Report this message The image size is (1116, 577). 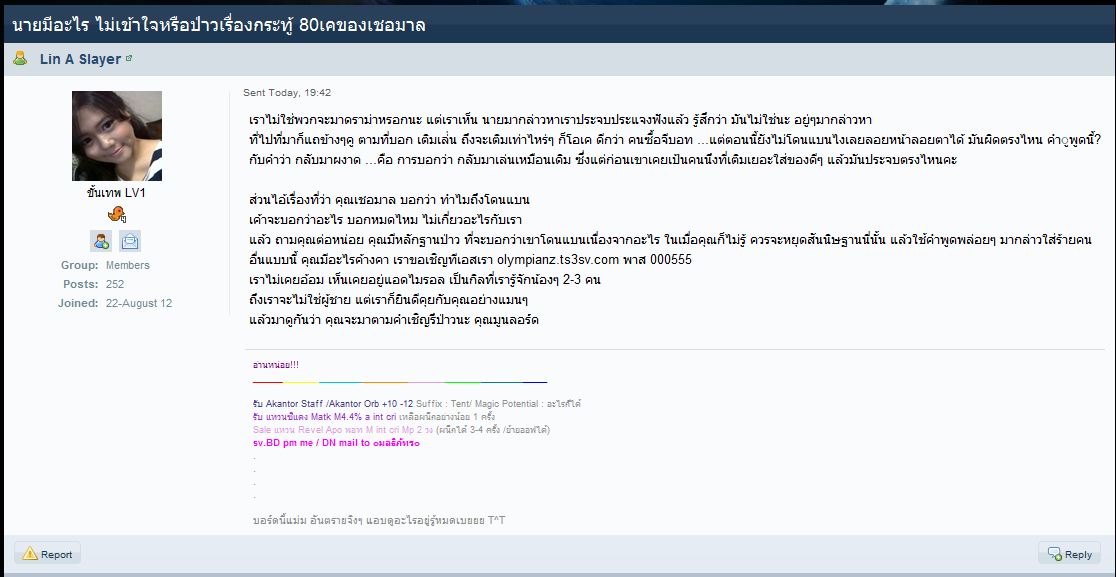pos(48,554)
